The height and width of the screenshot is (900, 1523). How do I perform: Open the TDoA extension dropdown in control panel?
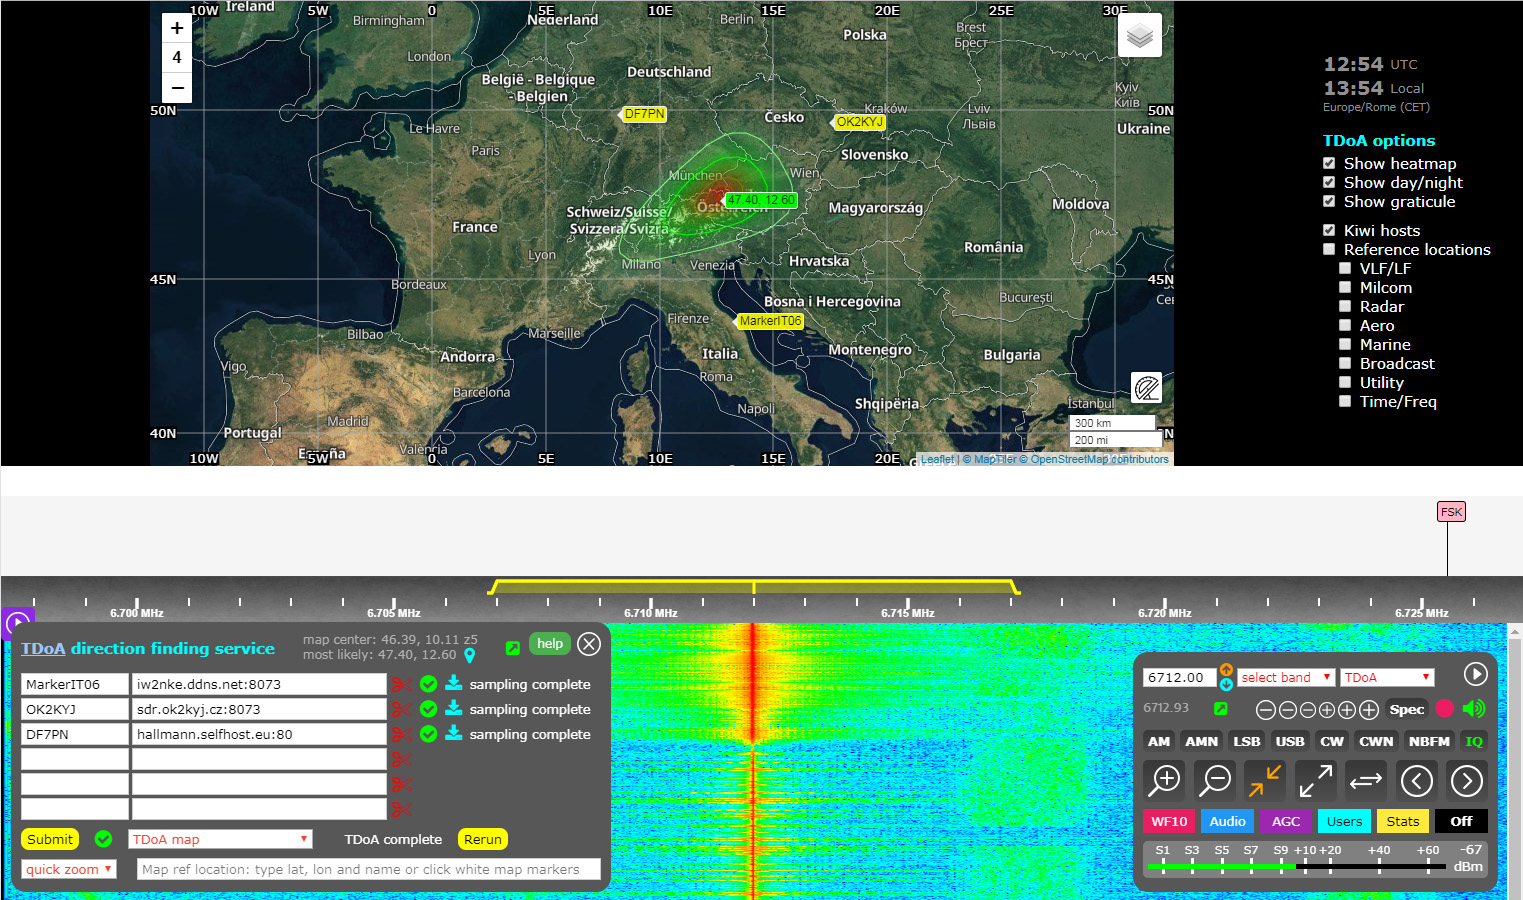point(1387,677)
